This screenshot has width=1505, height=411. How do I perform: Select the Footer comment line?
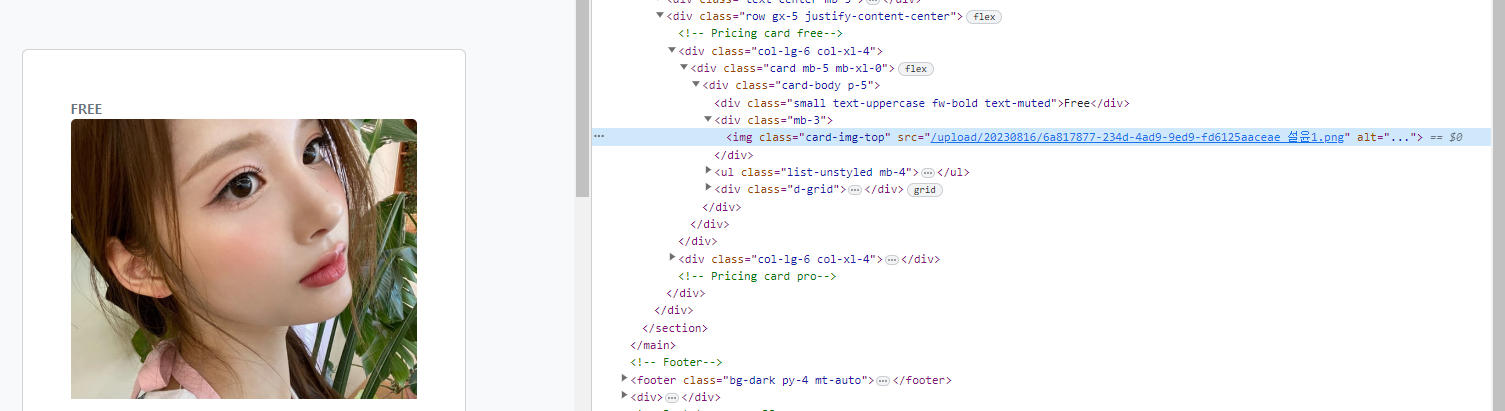[676, 362]
